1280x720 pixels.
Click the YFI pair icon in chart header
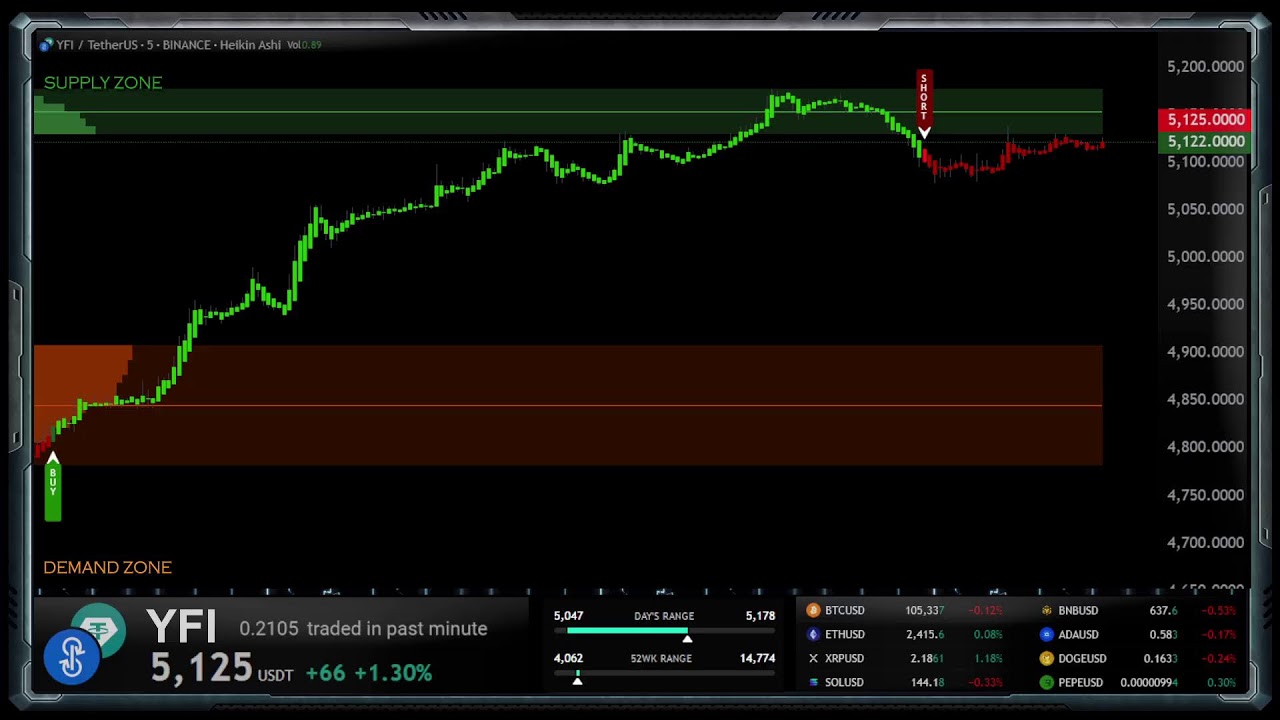point(46,45)
